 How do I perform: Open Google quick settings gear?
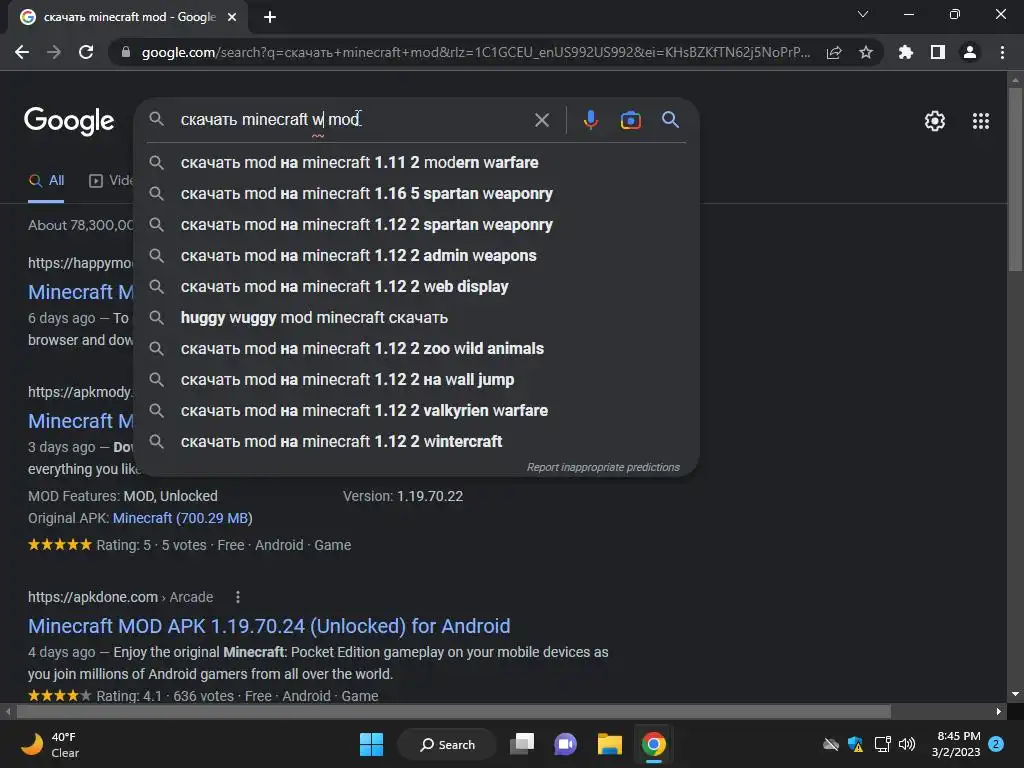click(x=935, y=121)
